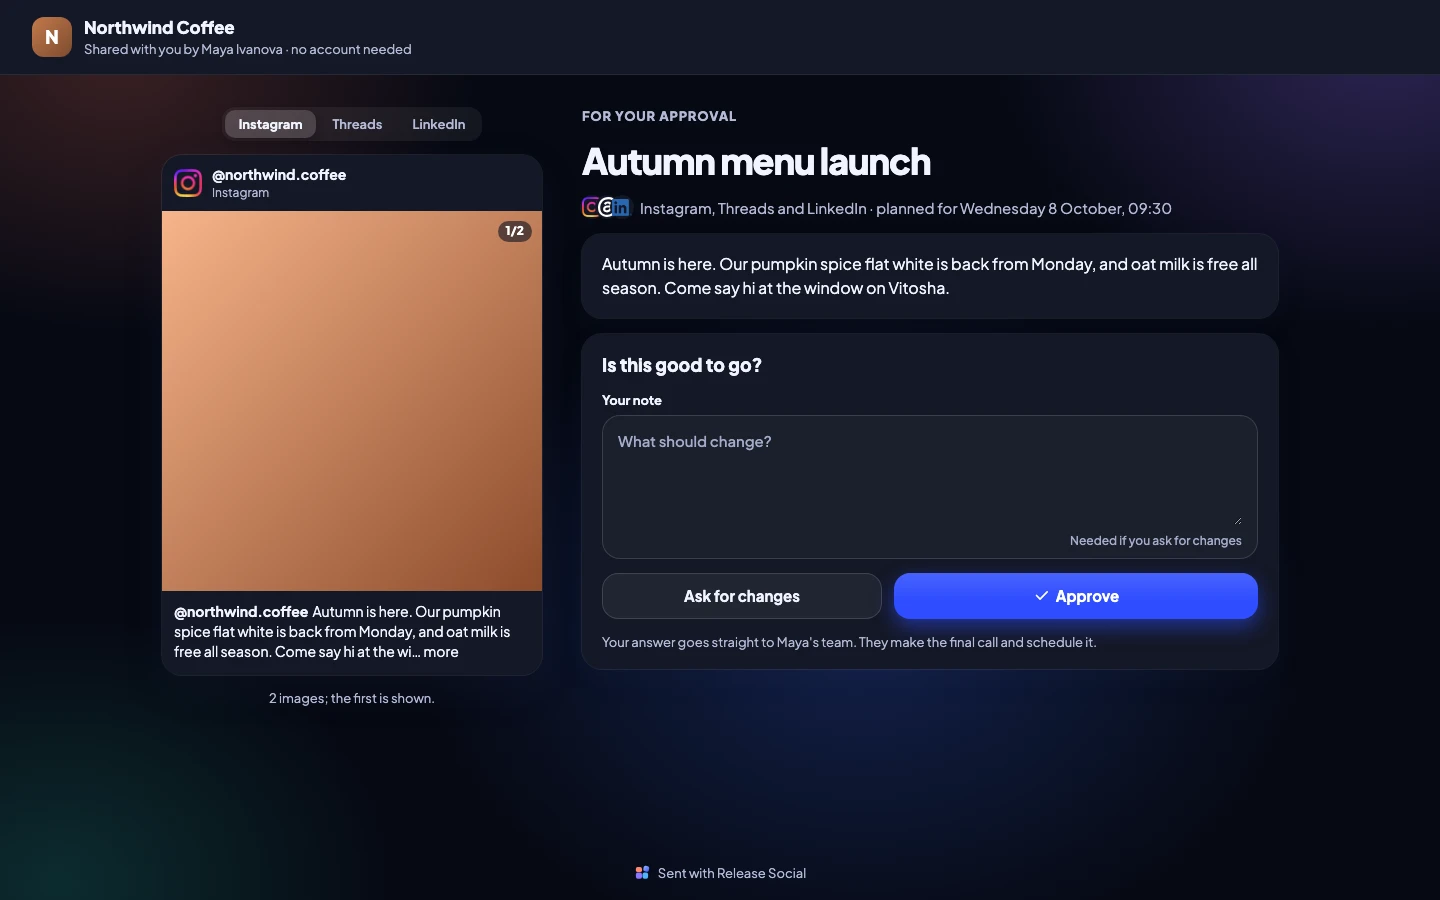1440x900 pixels.
Task: Open the Sent with Release Social link
Action: pyautogui.click(x=720, y=873)
